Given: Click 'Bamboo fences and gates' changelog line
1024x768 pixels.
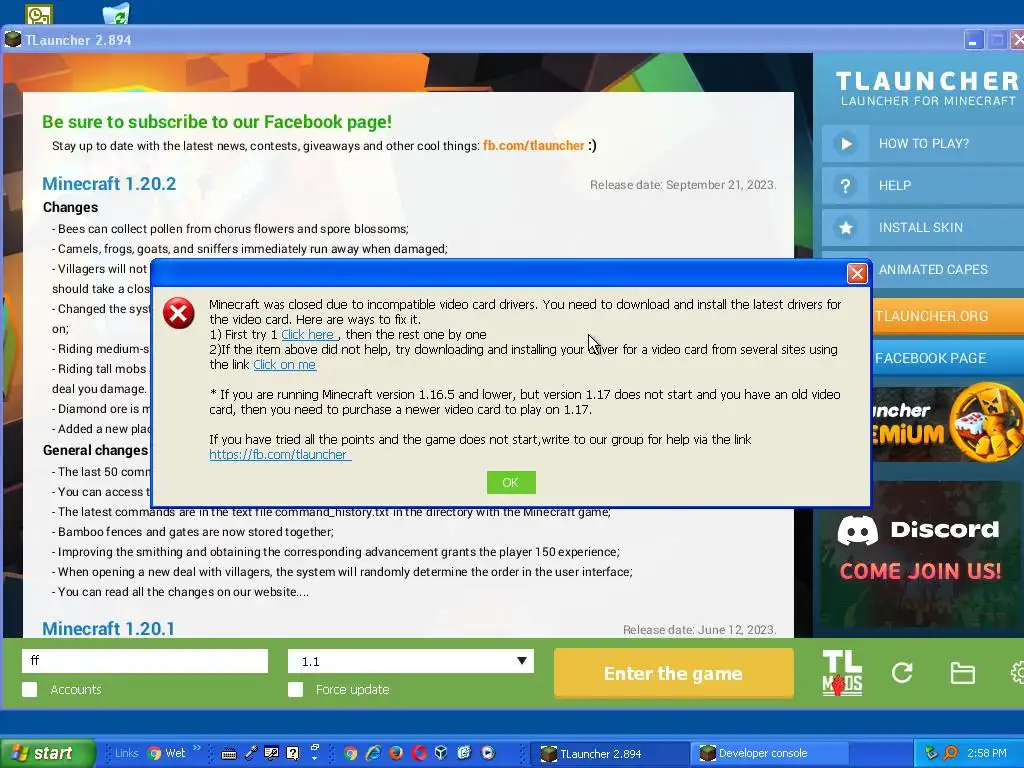Looking at the screenshot, I should [x=193, y=532].
